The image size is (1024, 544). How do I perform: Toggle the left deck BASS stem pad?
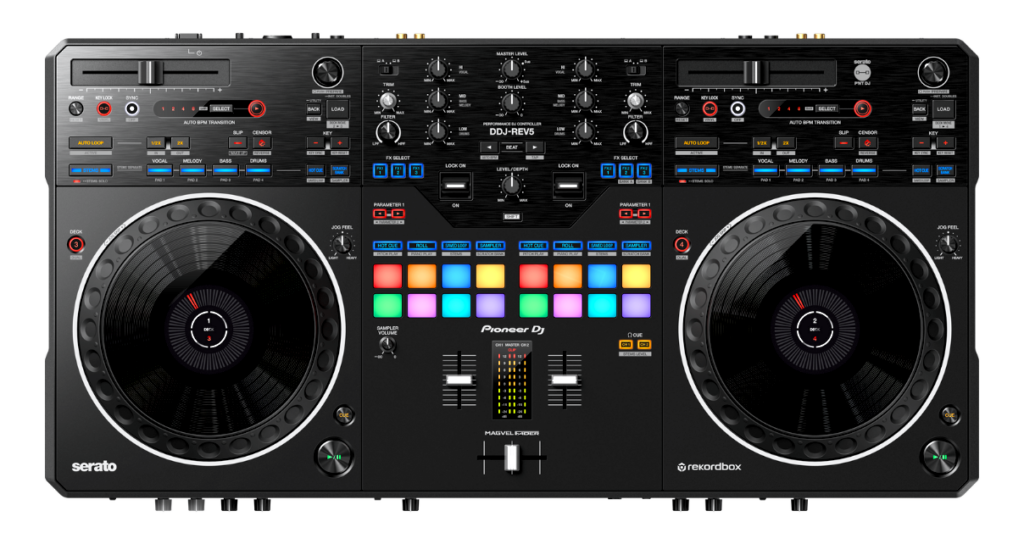(x=225, y=170)
